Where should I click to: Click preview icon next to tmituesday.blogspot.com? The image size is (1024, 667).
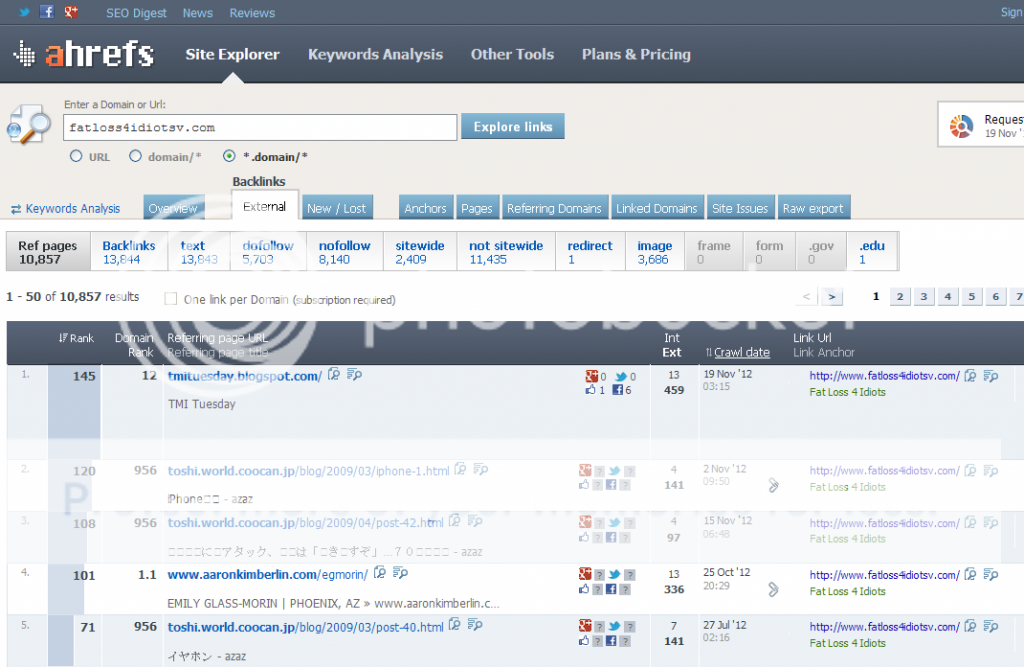pyautogui.click(x=334, y=374)
